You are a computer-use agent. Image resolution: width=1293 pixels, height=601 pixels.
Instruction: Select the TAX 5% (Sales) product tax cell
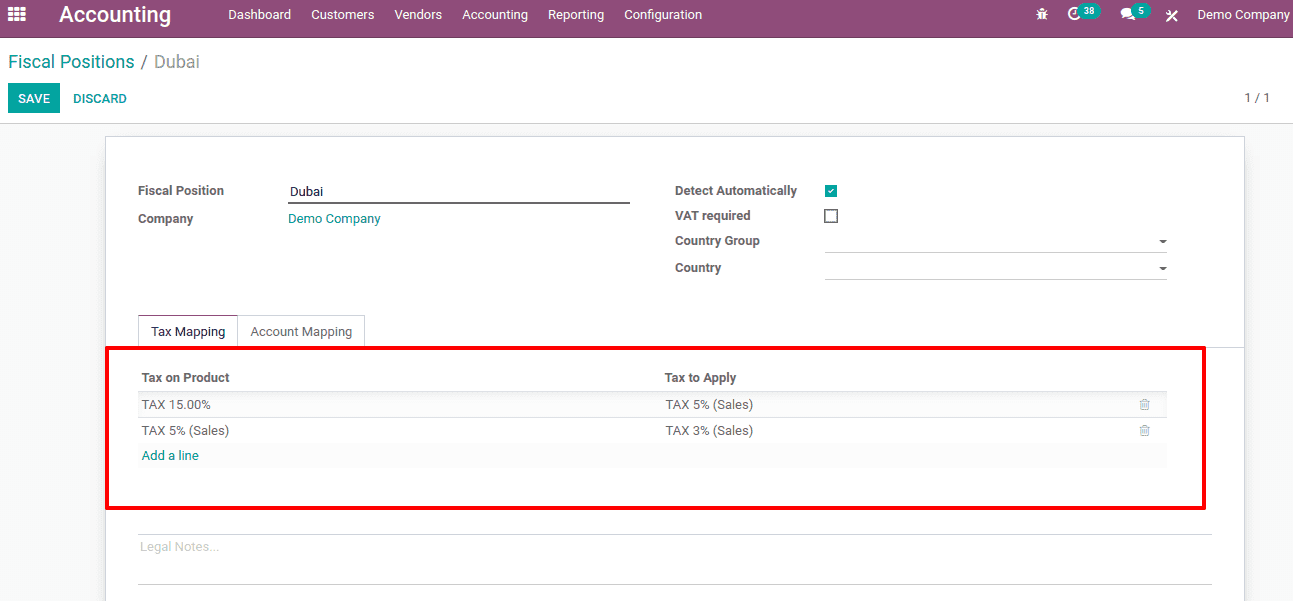pyautogui.click(x=400, y=431)
